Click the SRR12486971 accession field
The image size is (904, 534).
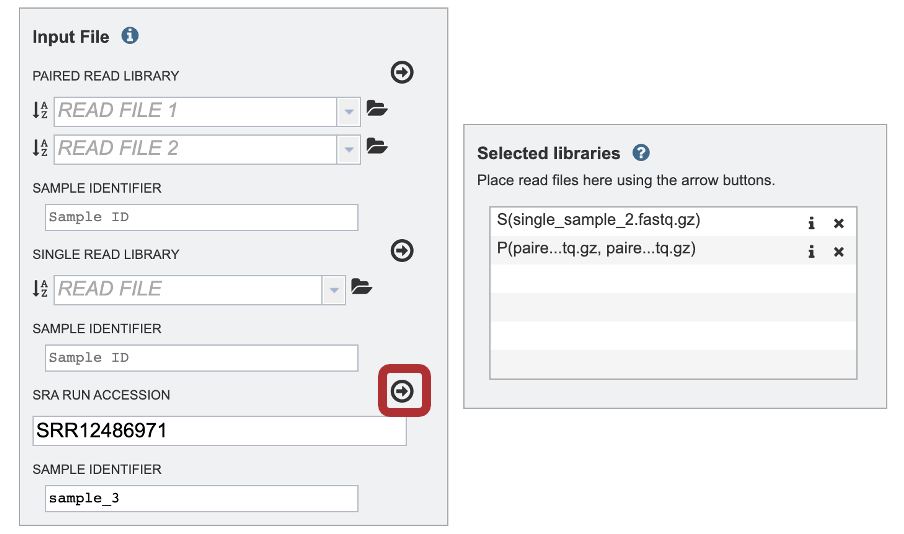coord(220,431)
